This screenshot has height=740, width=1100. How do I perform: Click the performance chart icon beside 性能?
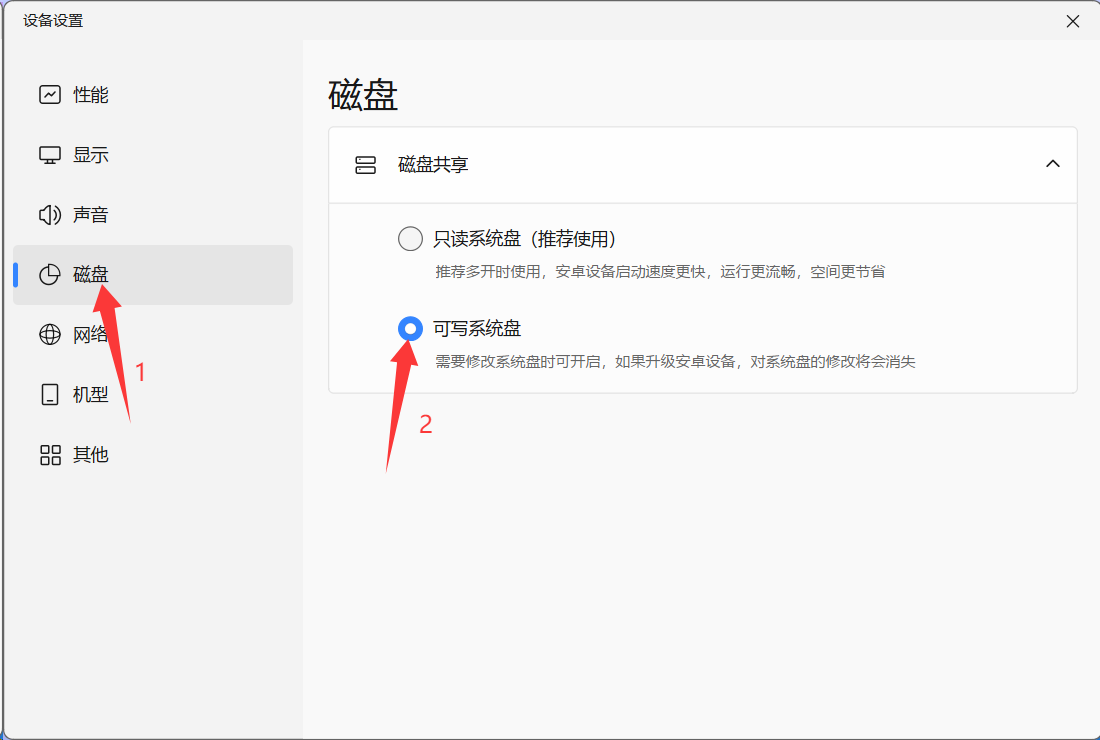pyautogui.click(x=49, y=94)
